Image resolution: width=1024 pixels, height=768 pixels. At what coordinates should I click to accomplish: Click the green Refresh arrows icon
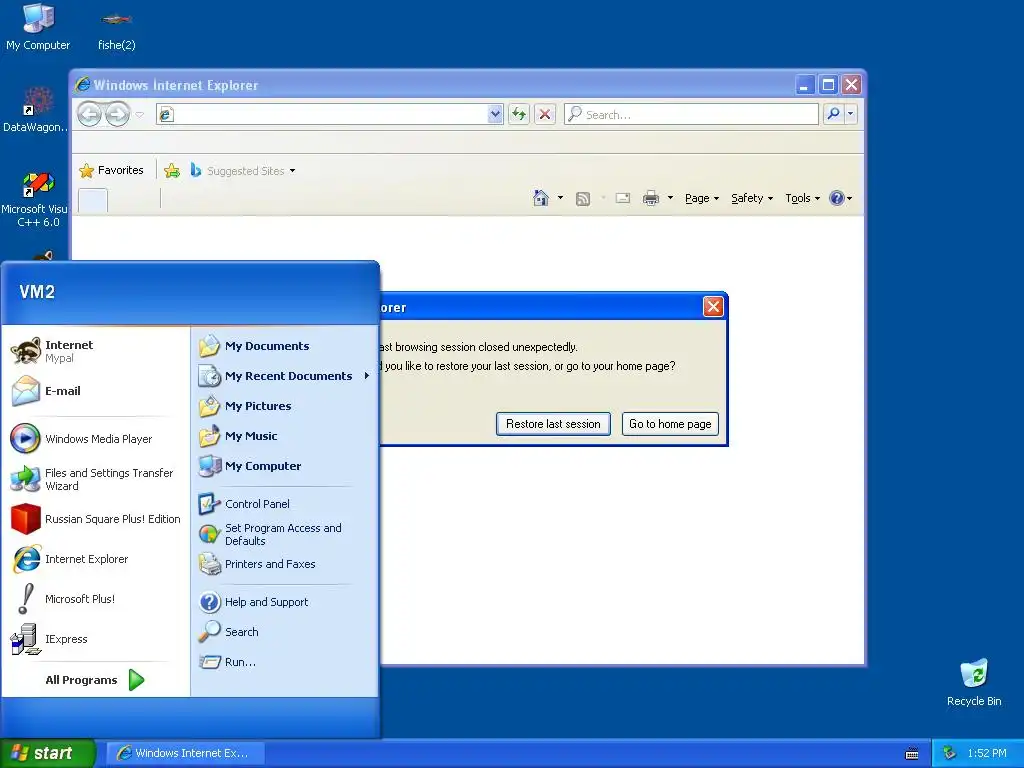click(519, 114)
